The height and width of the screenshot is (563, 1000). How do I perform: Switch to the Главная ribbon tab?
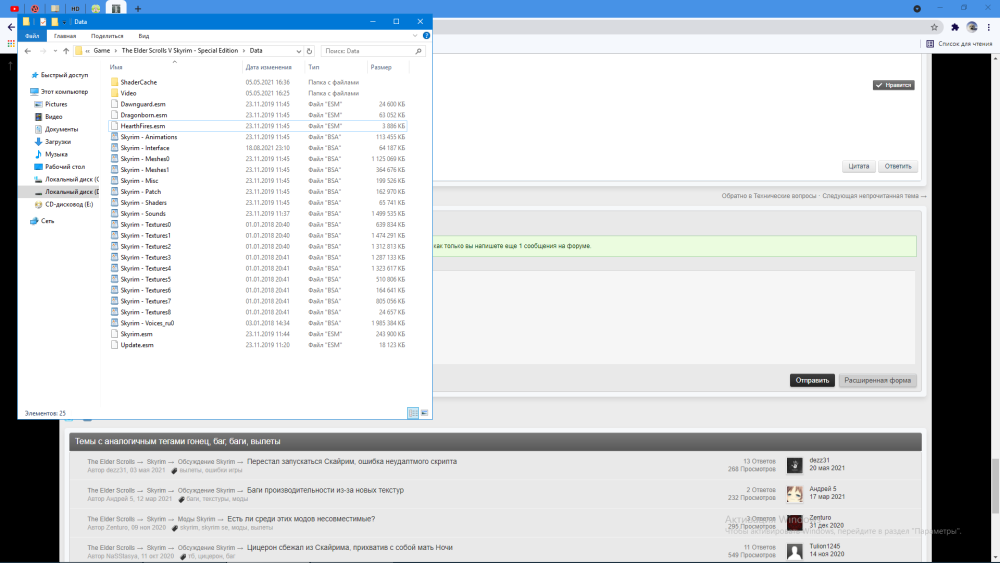click(65, 36)
